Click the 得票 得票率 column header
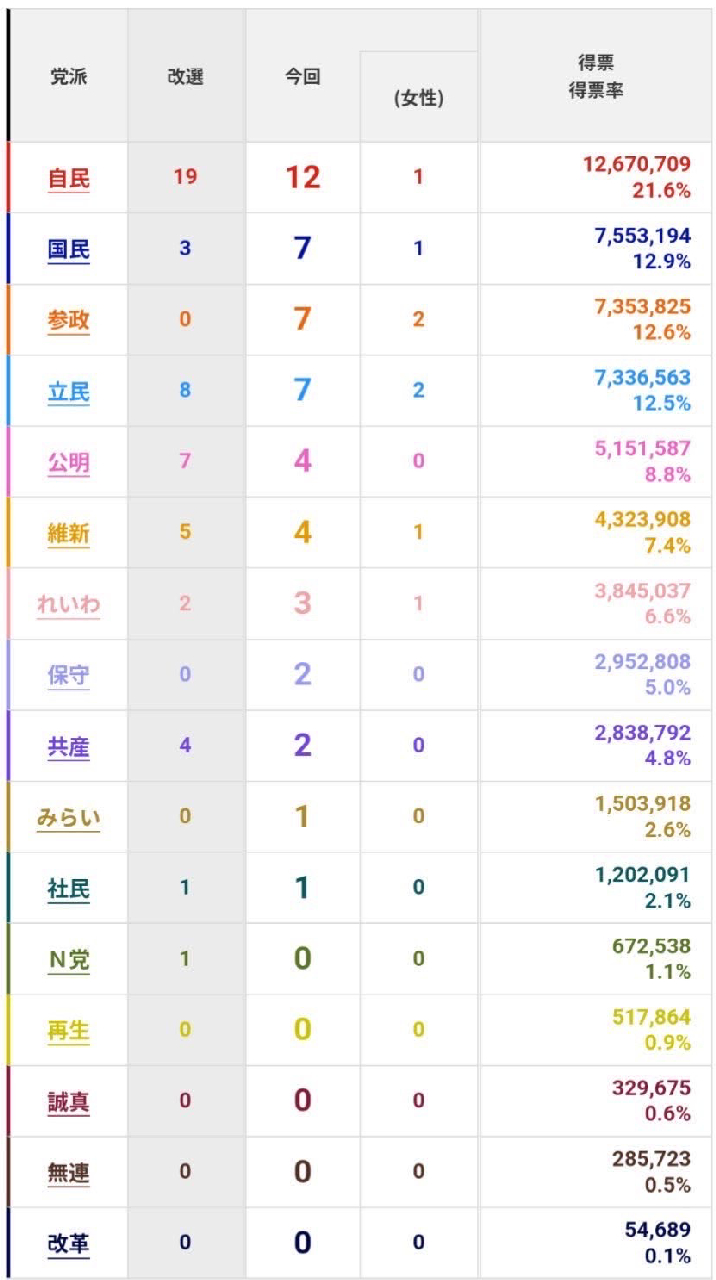716x1280 pixels. (596, 77)
